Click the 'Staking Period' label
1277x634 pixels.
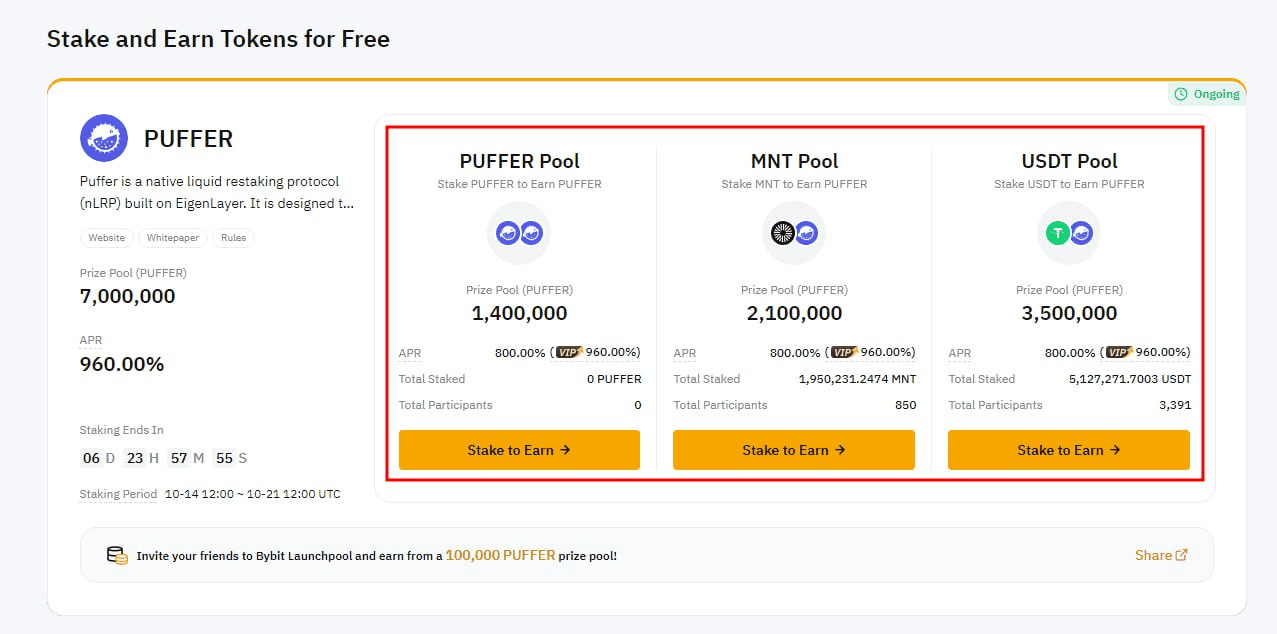point(118,494)
